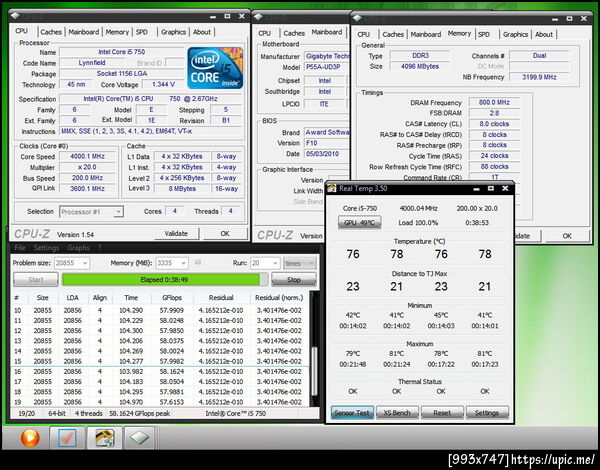Click the NB Frequency 3199.9 MHz value
600x470 pixels.
click(539, 77)
